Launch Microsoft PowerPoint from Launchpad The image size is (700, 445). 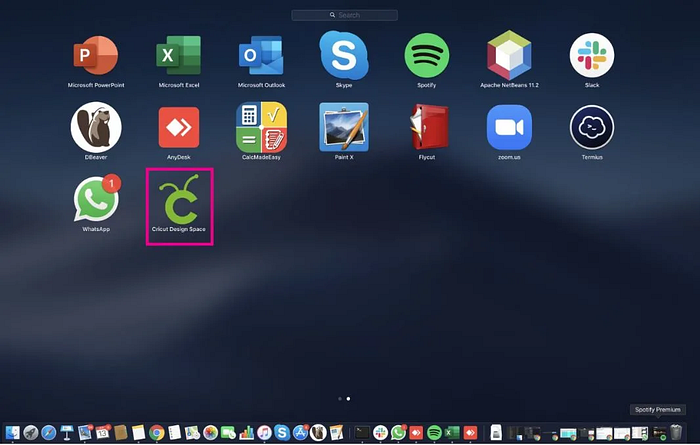tap(96, 55)
